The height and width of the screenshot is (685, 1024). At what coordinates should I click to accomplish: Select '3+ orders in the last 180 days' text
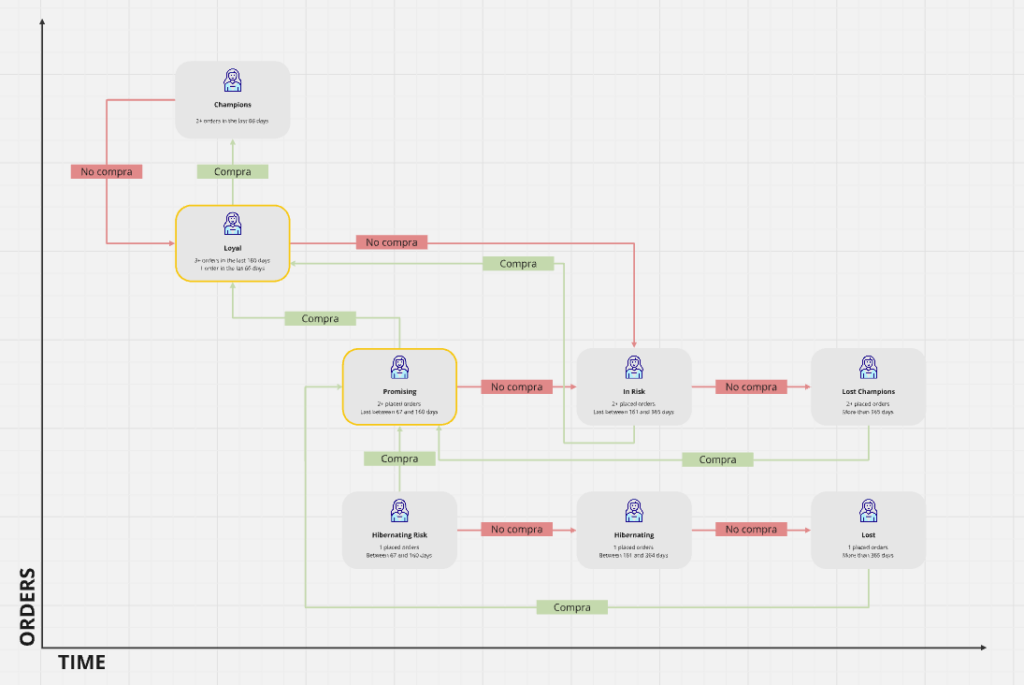232,261
